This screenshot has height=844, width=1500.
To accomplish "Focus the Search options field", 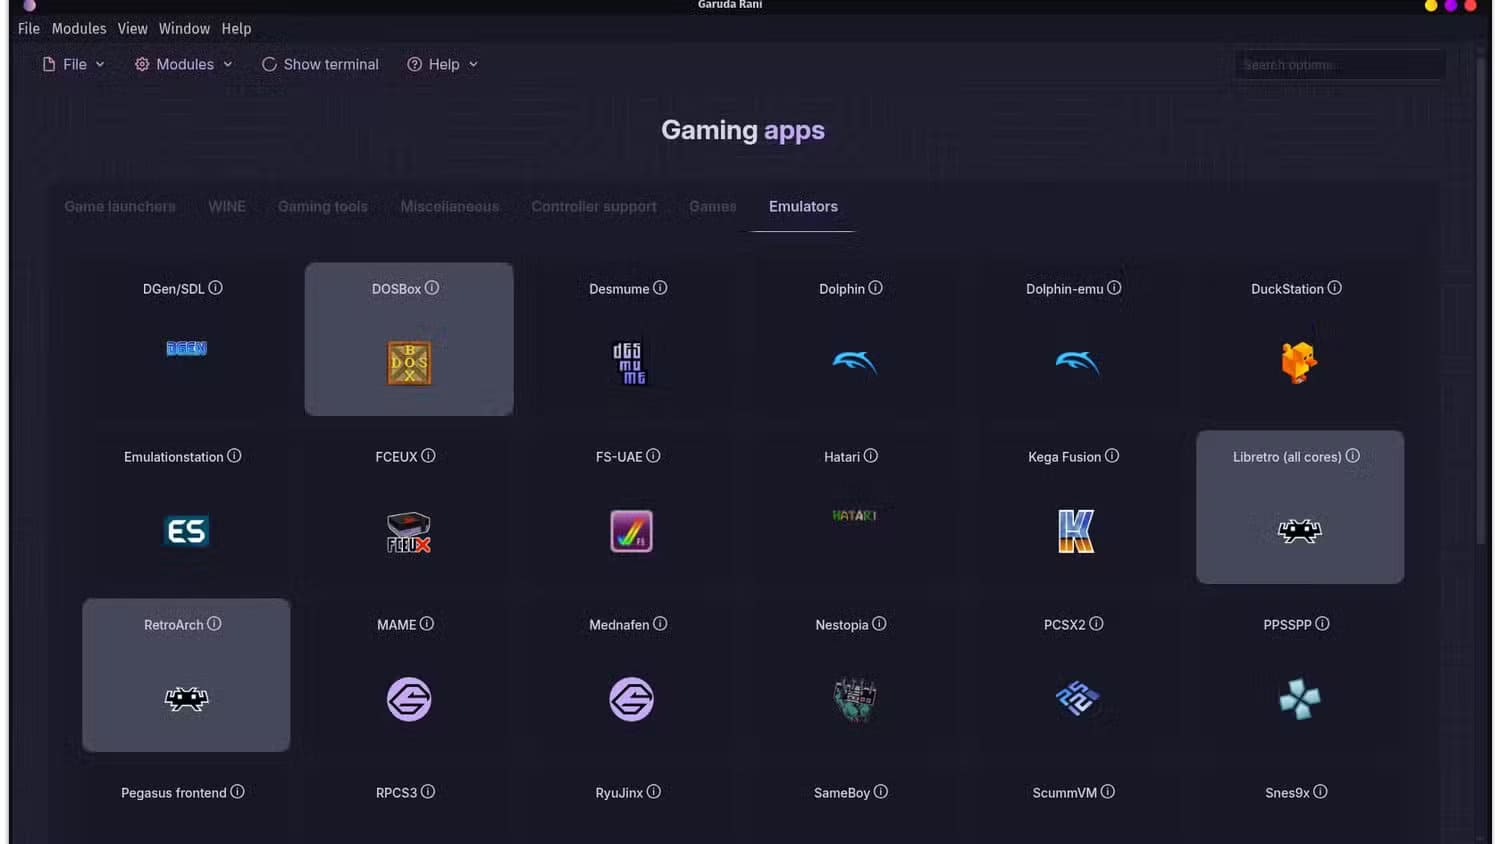I will [1339, 65].
